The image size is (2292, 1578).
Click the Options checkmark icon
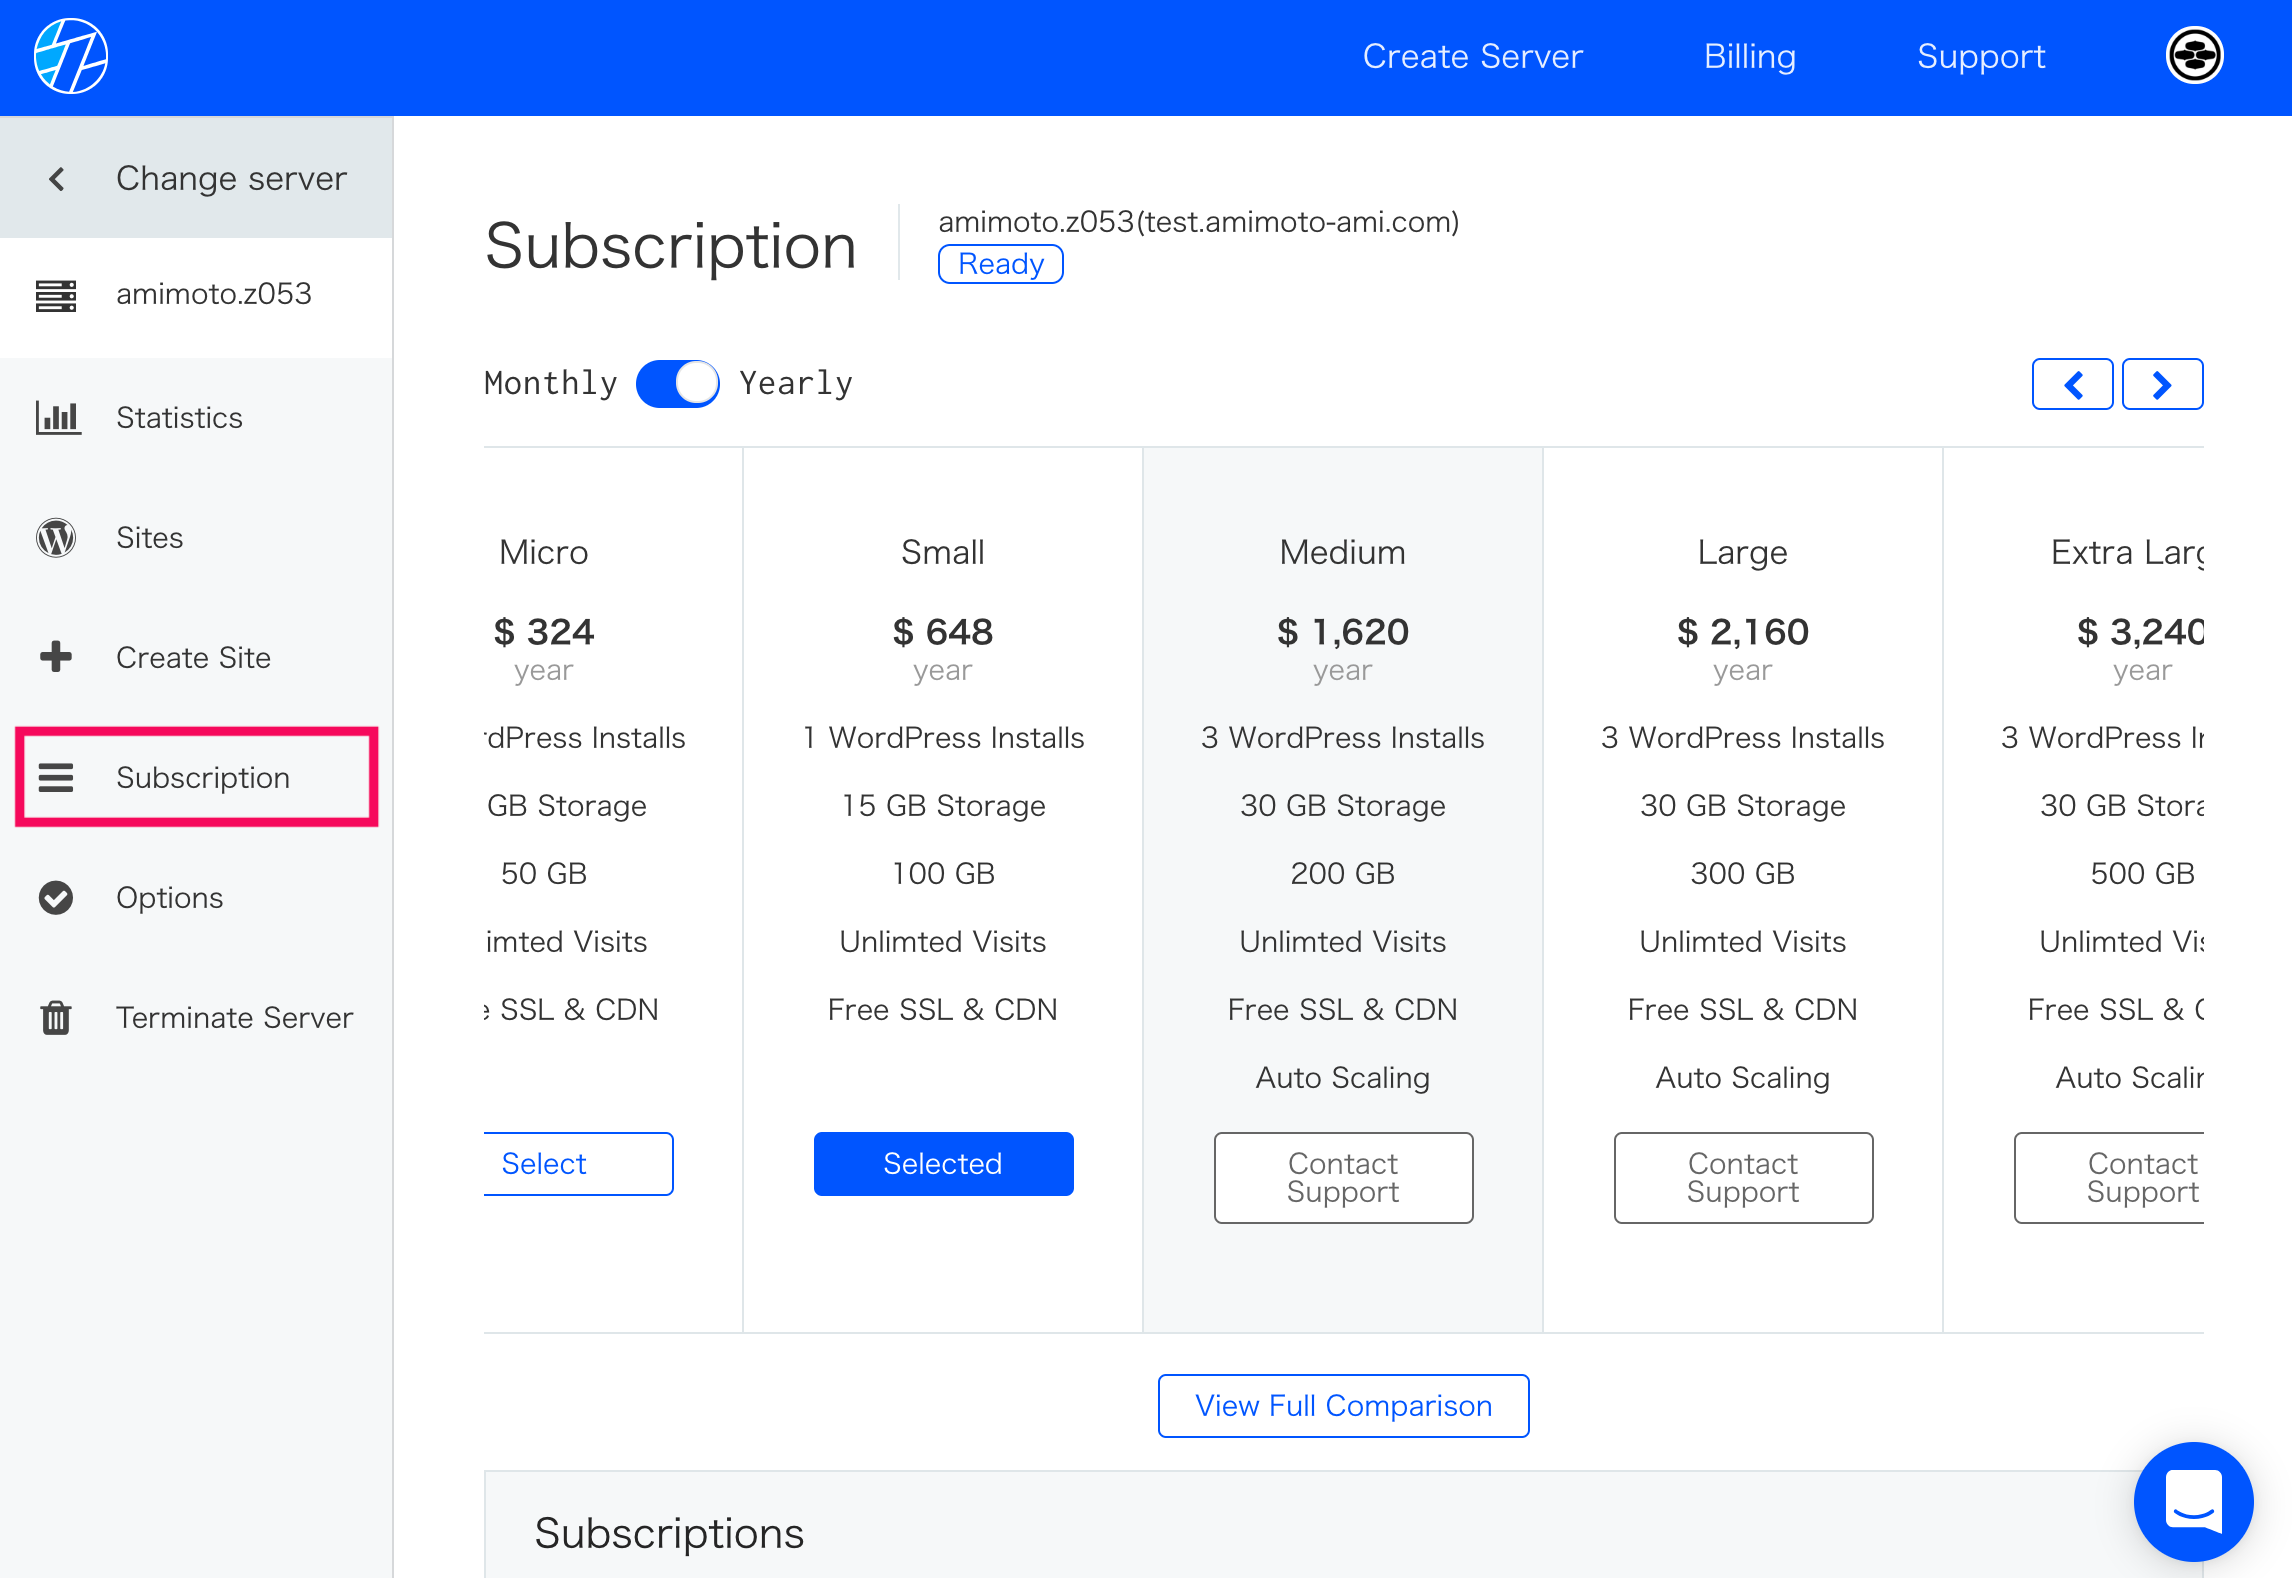point(56,898)
